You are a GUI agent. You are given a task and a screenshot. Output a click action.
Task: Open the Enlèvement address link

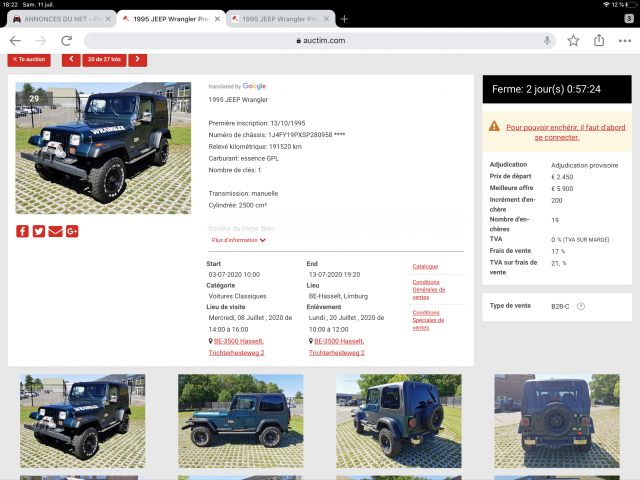[x=336, y=347]
